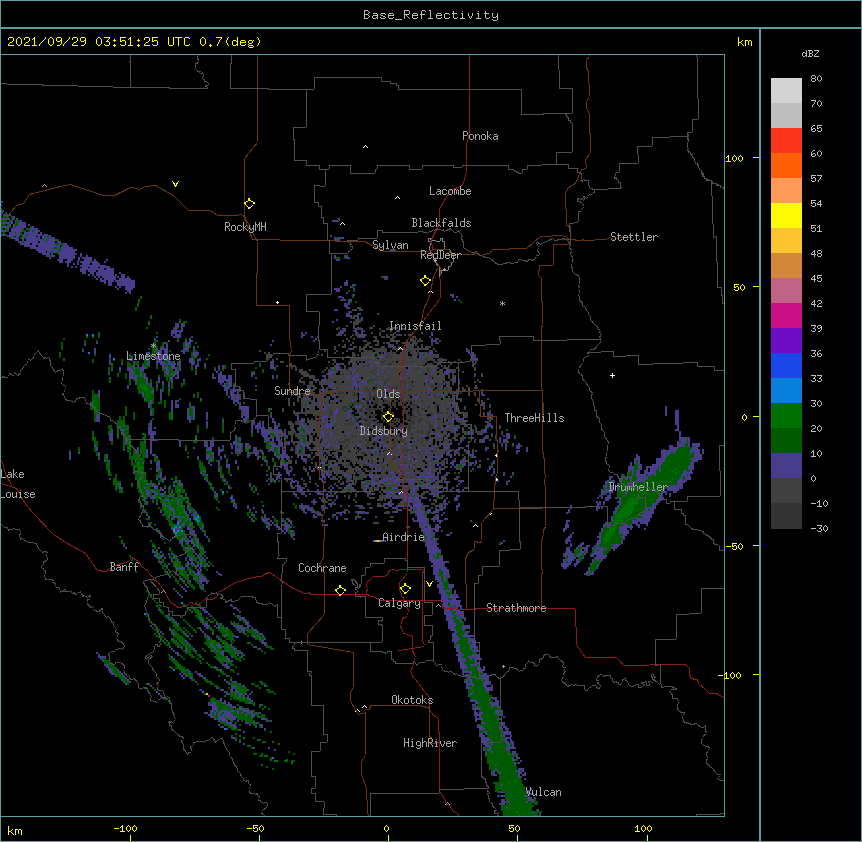
Task: Pick the magenta 39–42 dBZ legend swatch
Action: (786, 316)
